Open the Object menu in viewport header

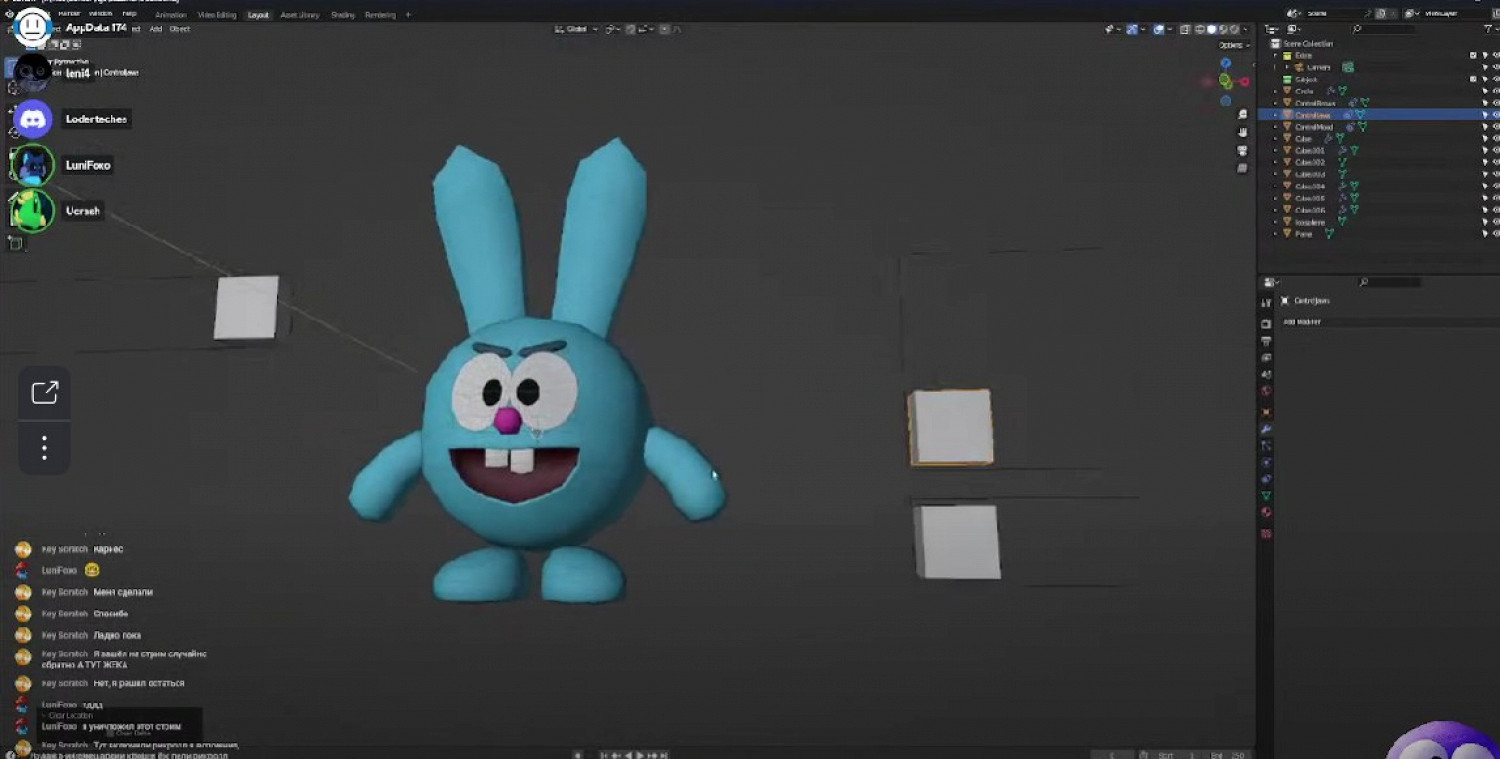(179, 29)
